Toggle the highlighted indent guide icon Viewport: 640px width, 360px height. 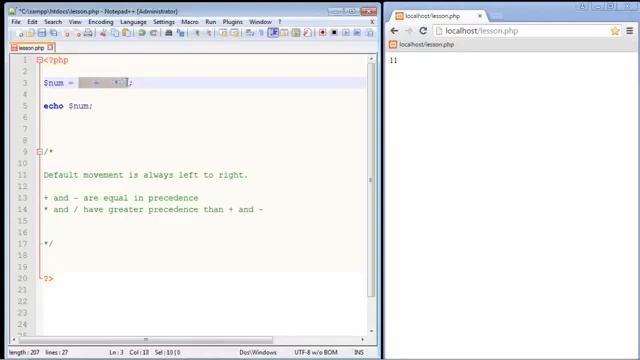tap(273, 33)
